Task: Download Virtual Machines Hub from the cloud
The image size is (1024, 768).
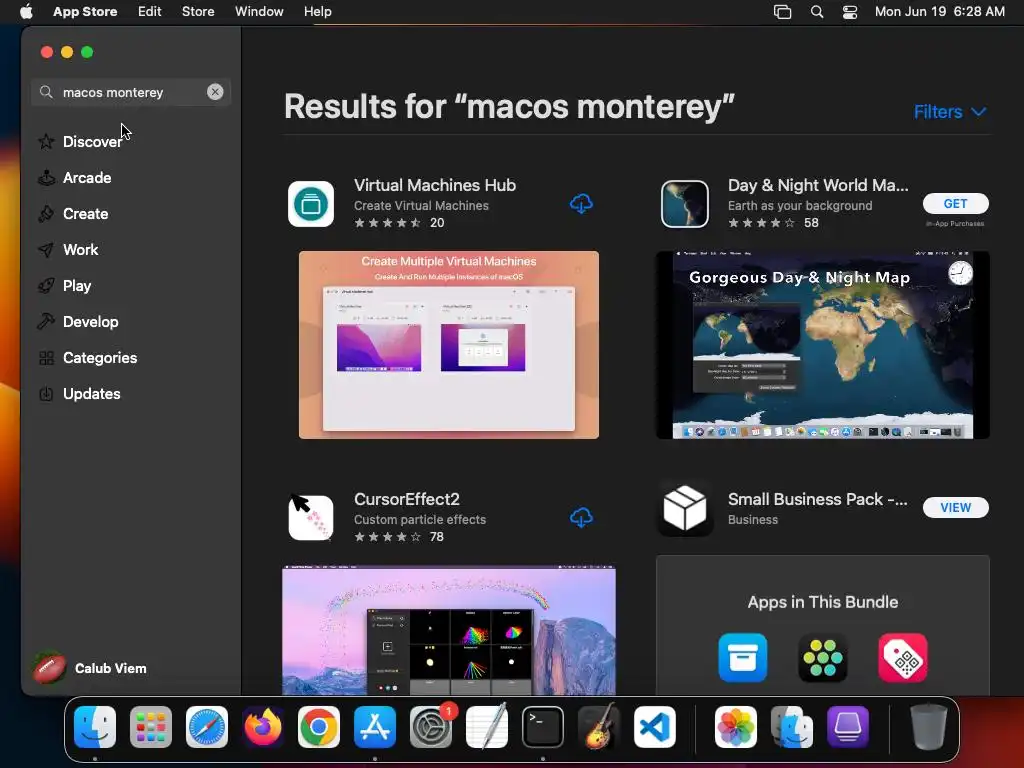Action: click(x=581, y=204)
